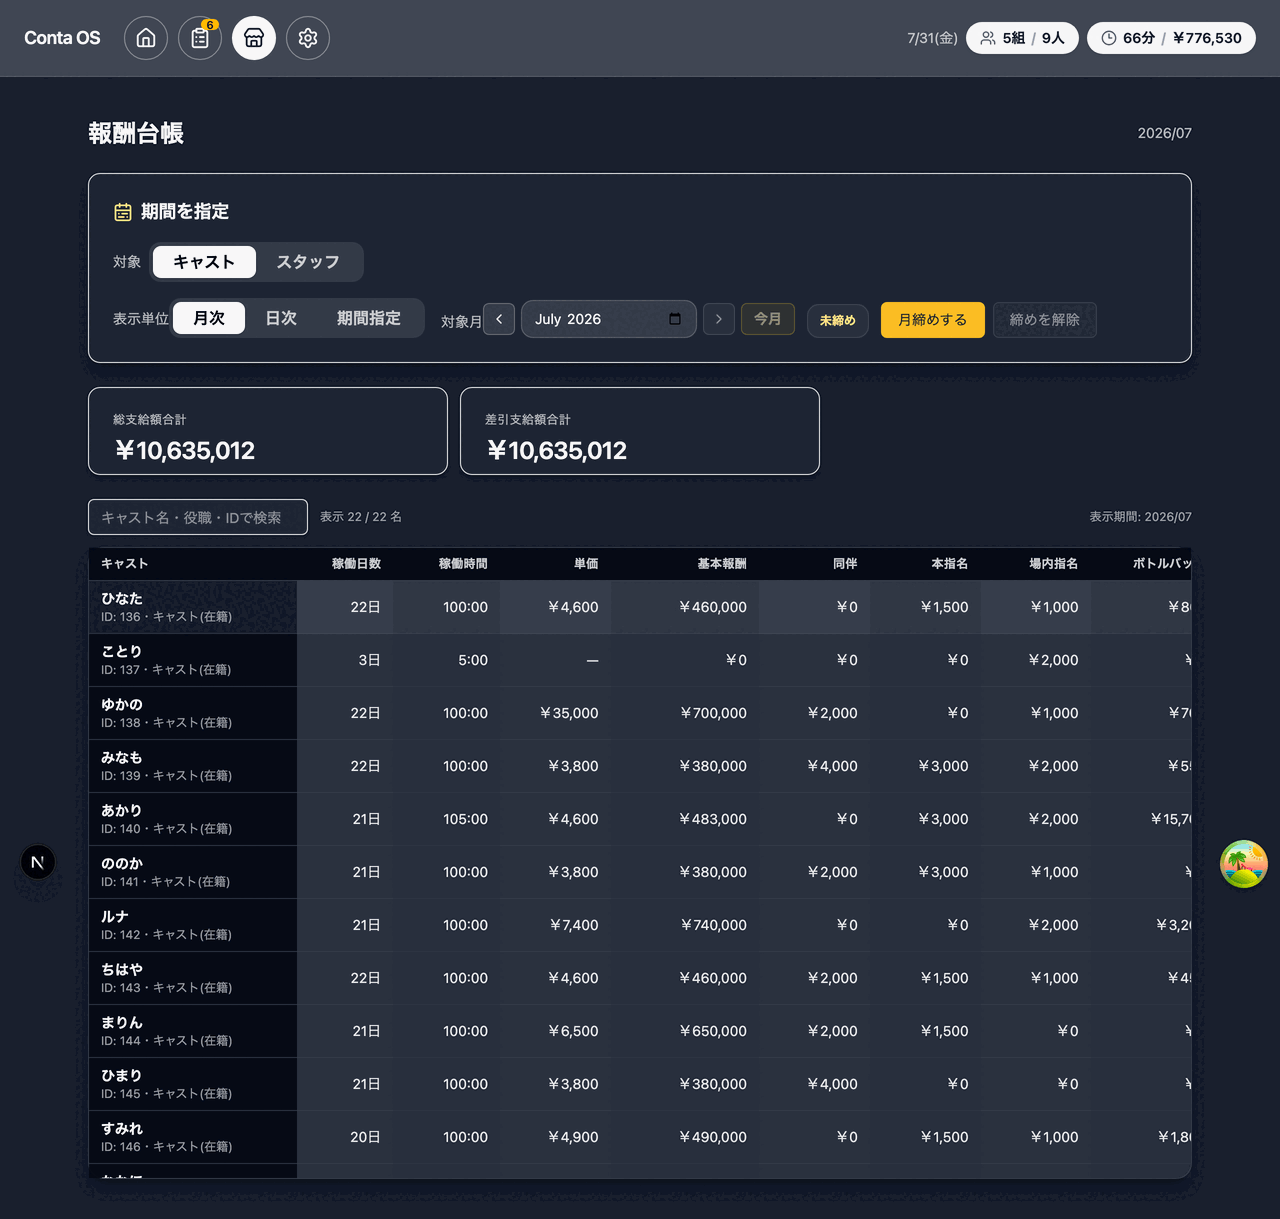1280x1219 pixels.
Task: Advance to next month with right chevron
Action: (x=719, y=319)
